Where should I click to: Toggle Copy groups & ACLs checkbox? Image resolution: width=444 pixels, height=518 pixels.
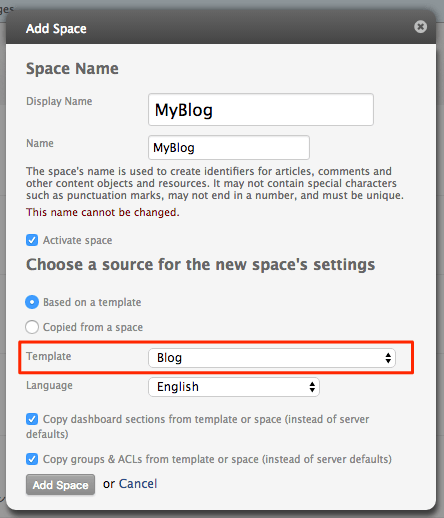click(x=32, y=459)
